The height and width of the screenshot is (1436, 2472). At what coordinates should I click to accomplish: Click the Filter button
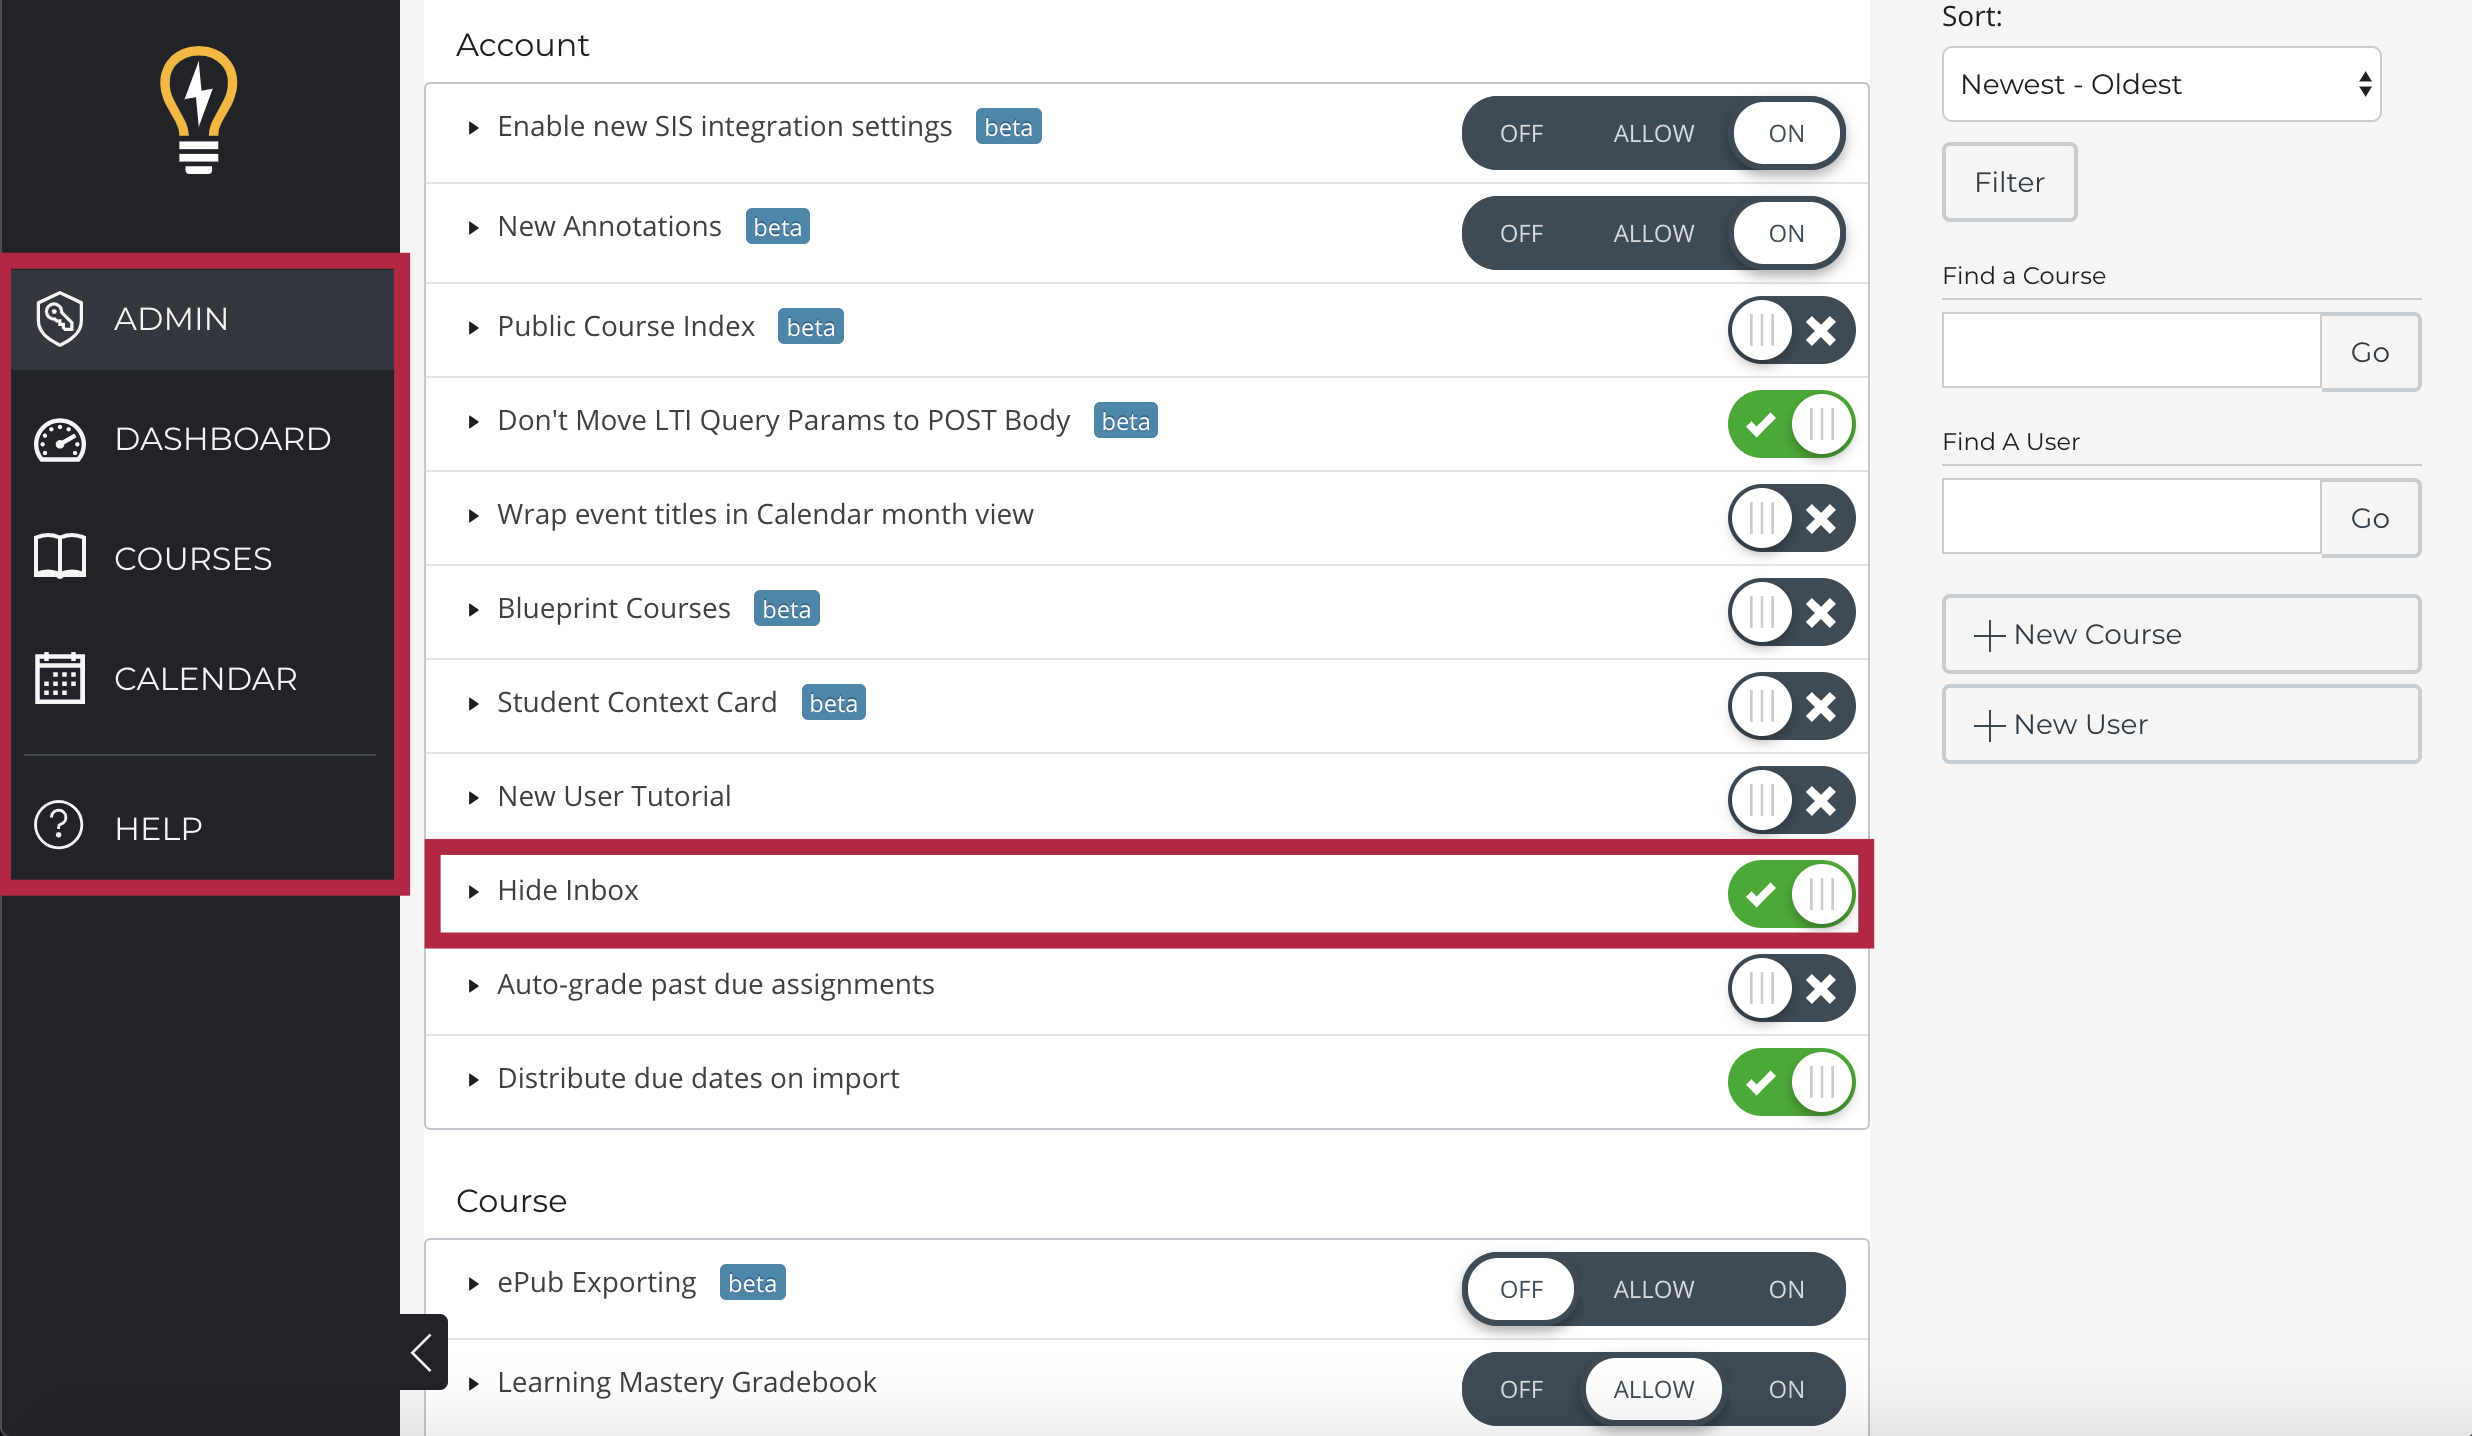point(2009,182)
